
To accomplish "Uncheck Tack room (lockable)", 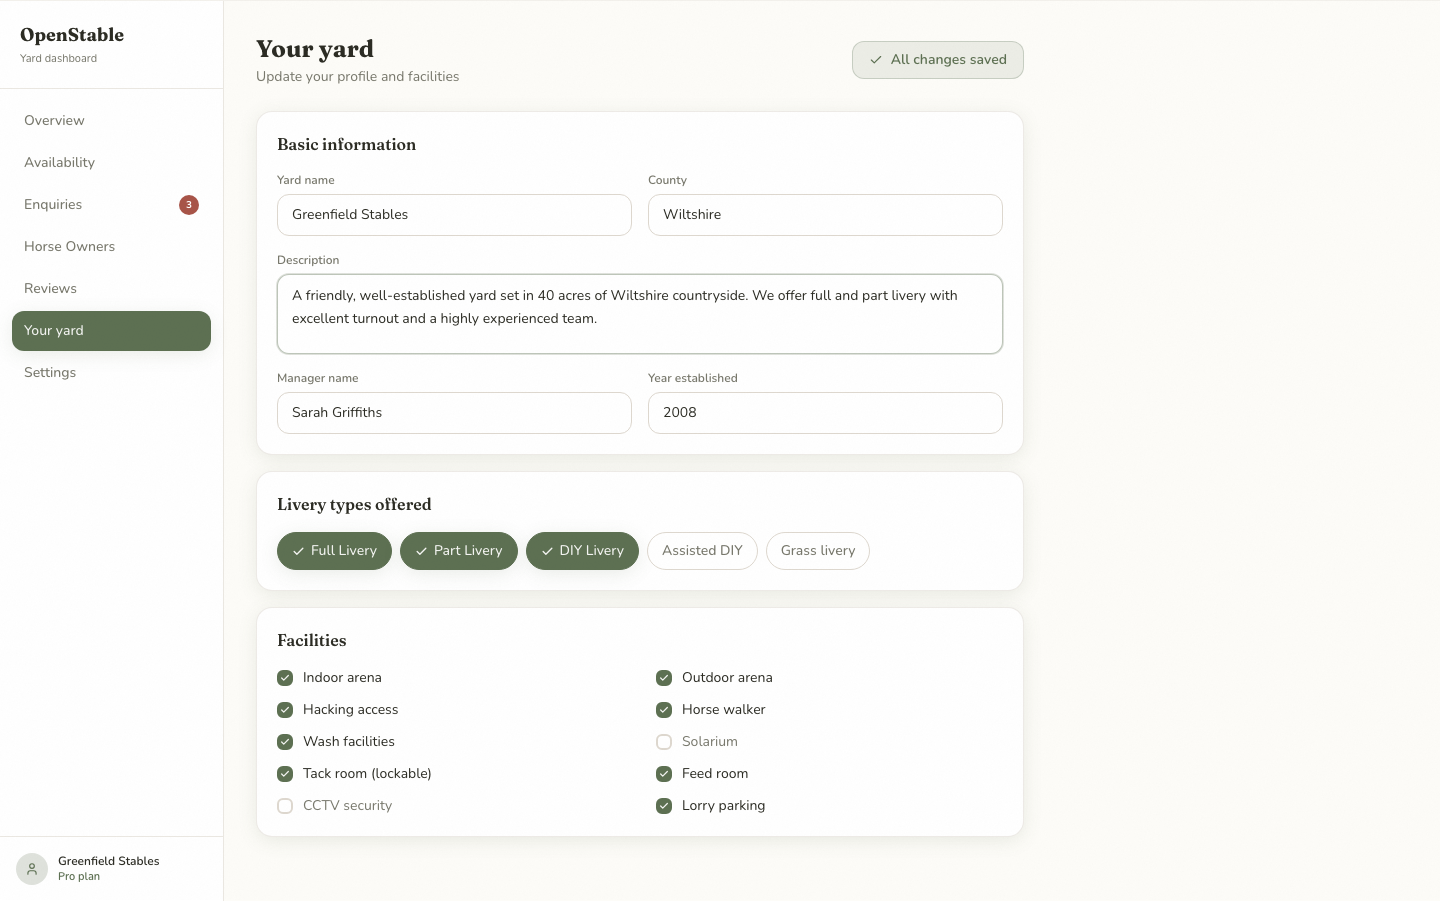I will tap(285, 774).
